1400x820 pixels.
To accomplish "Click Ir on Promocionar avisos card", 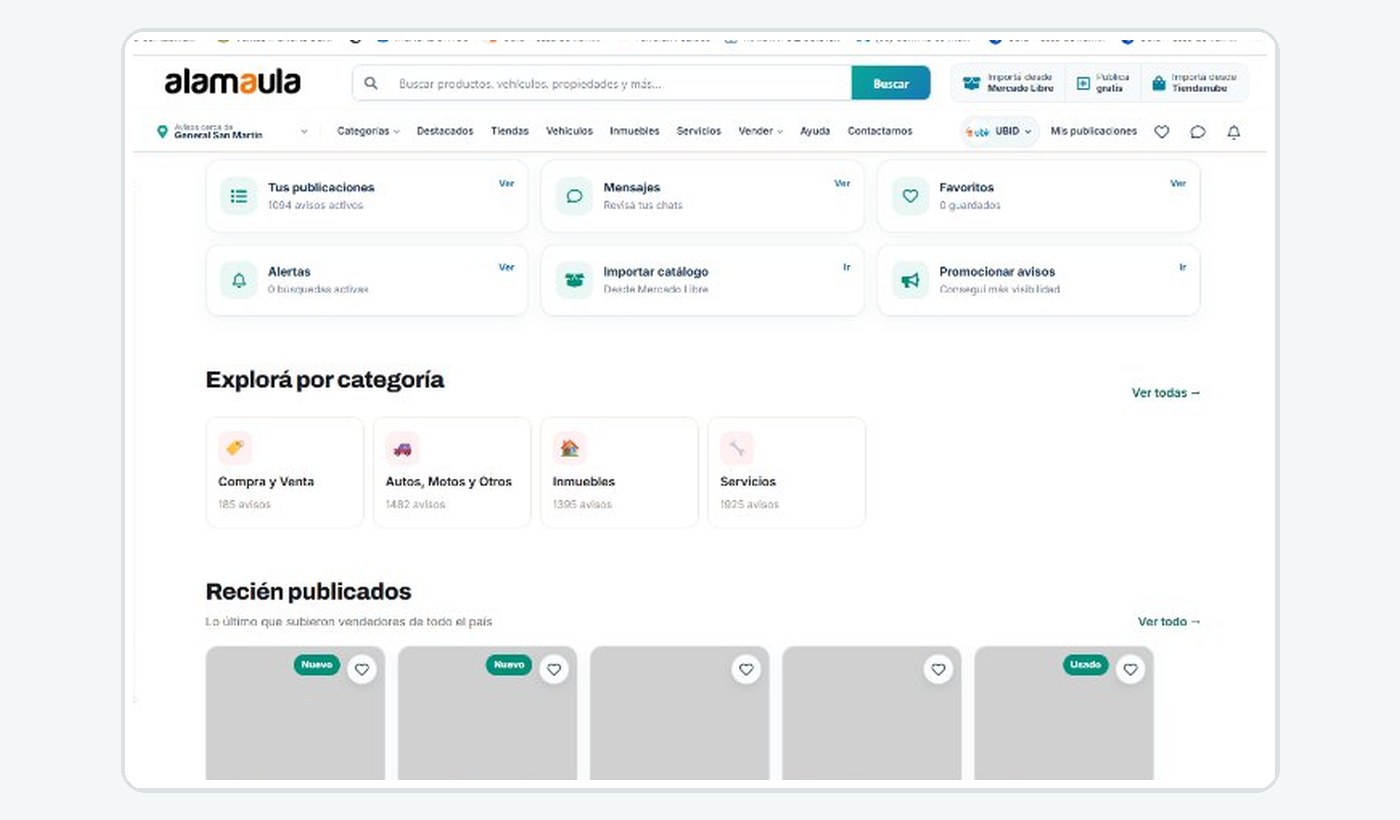I will pos(1182,268).
